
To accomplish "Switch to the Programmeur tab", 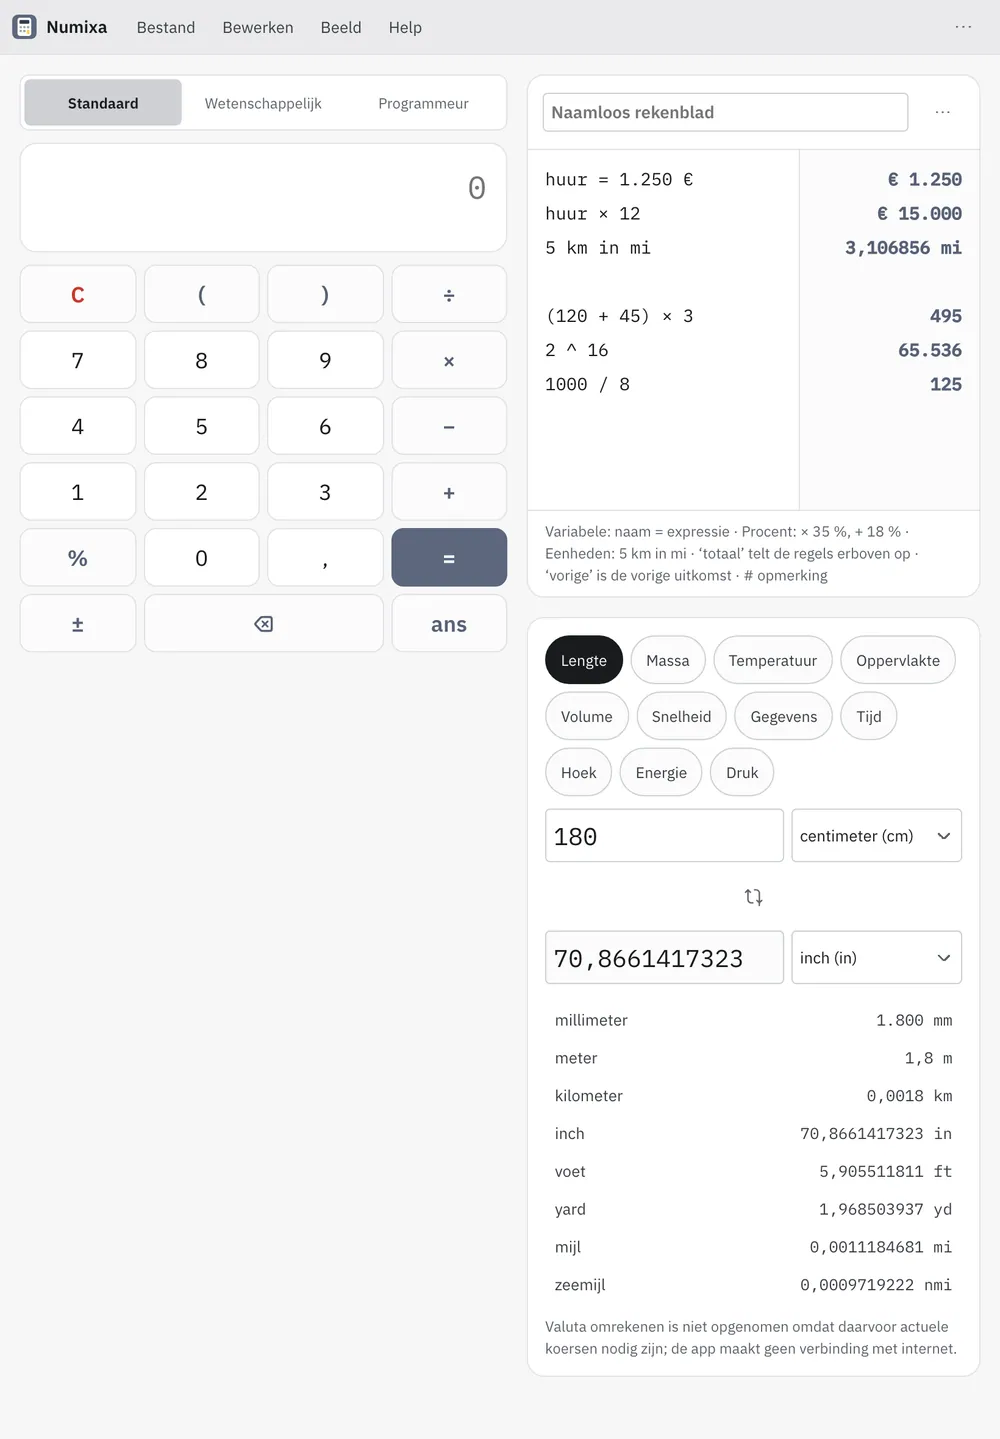I will 423,103.
